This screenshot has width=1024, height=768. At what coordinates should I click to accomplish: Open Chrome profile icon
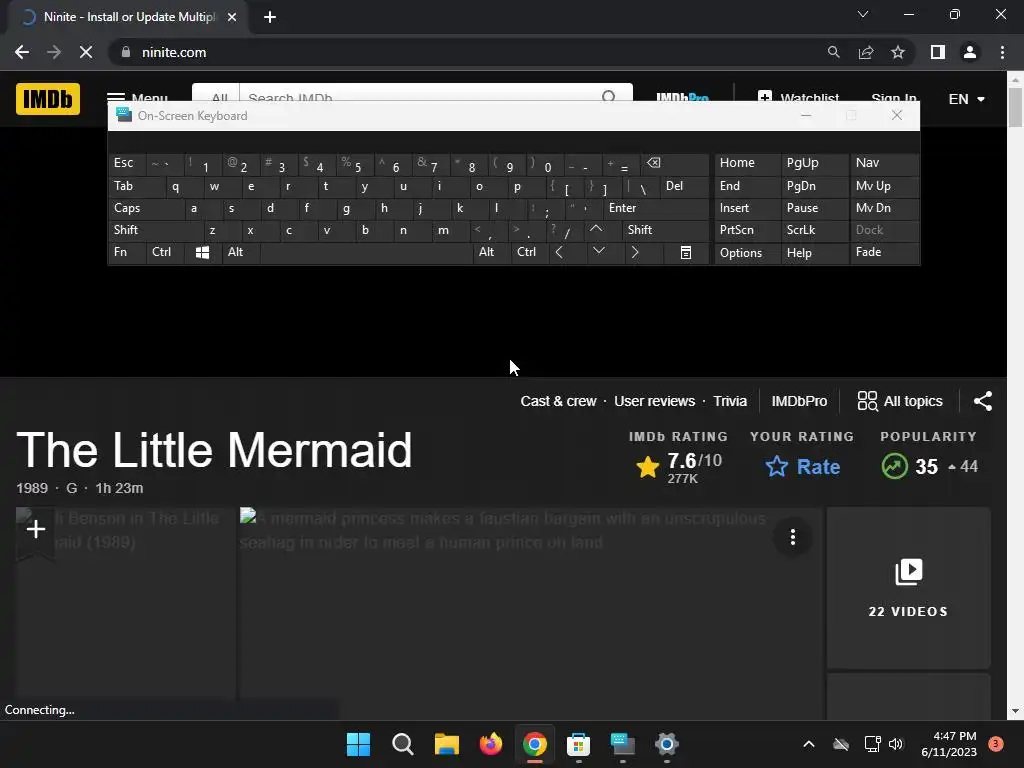(x=970, y=52)
